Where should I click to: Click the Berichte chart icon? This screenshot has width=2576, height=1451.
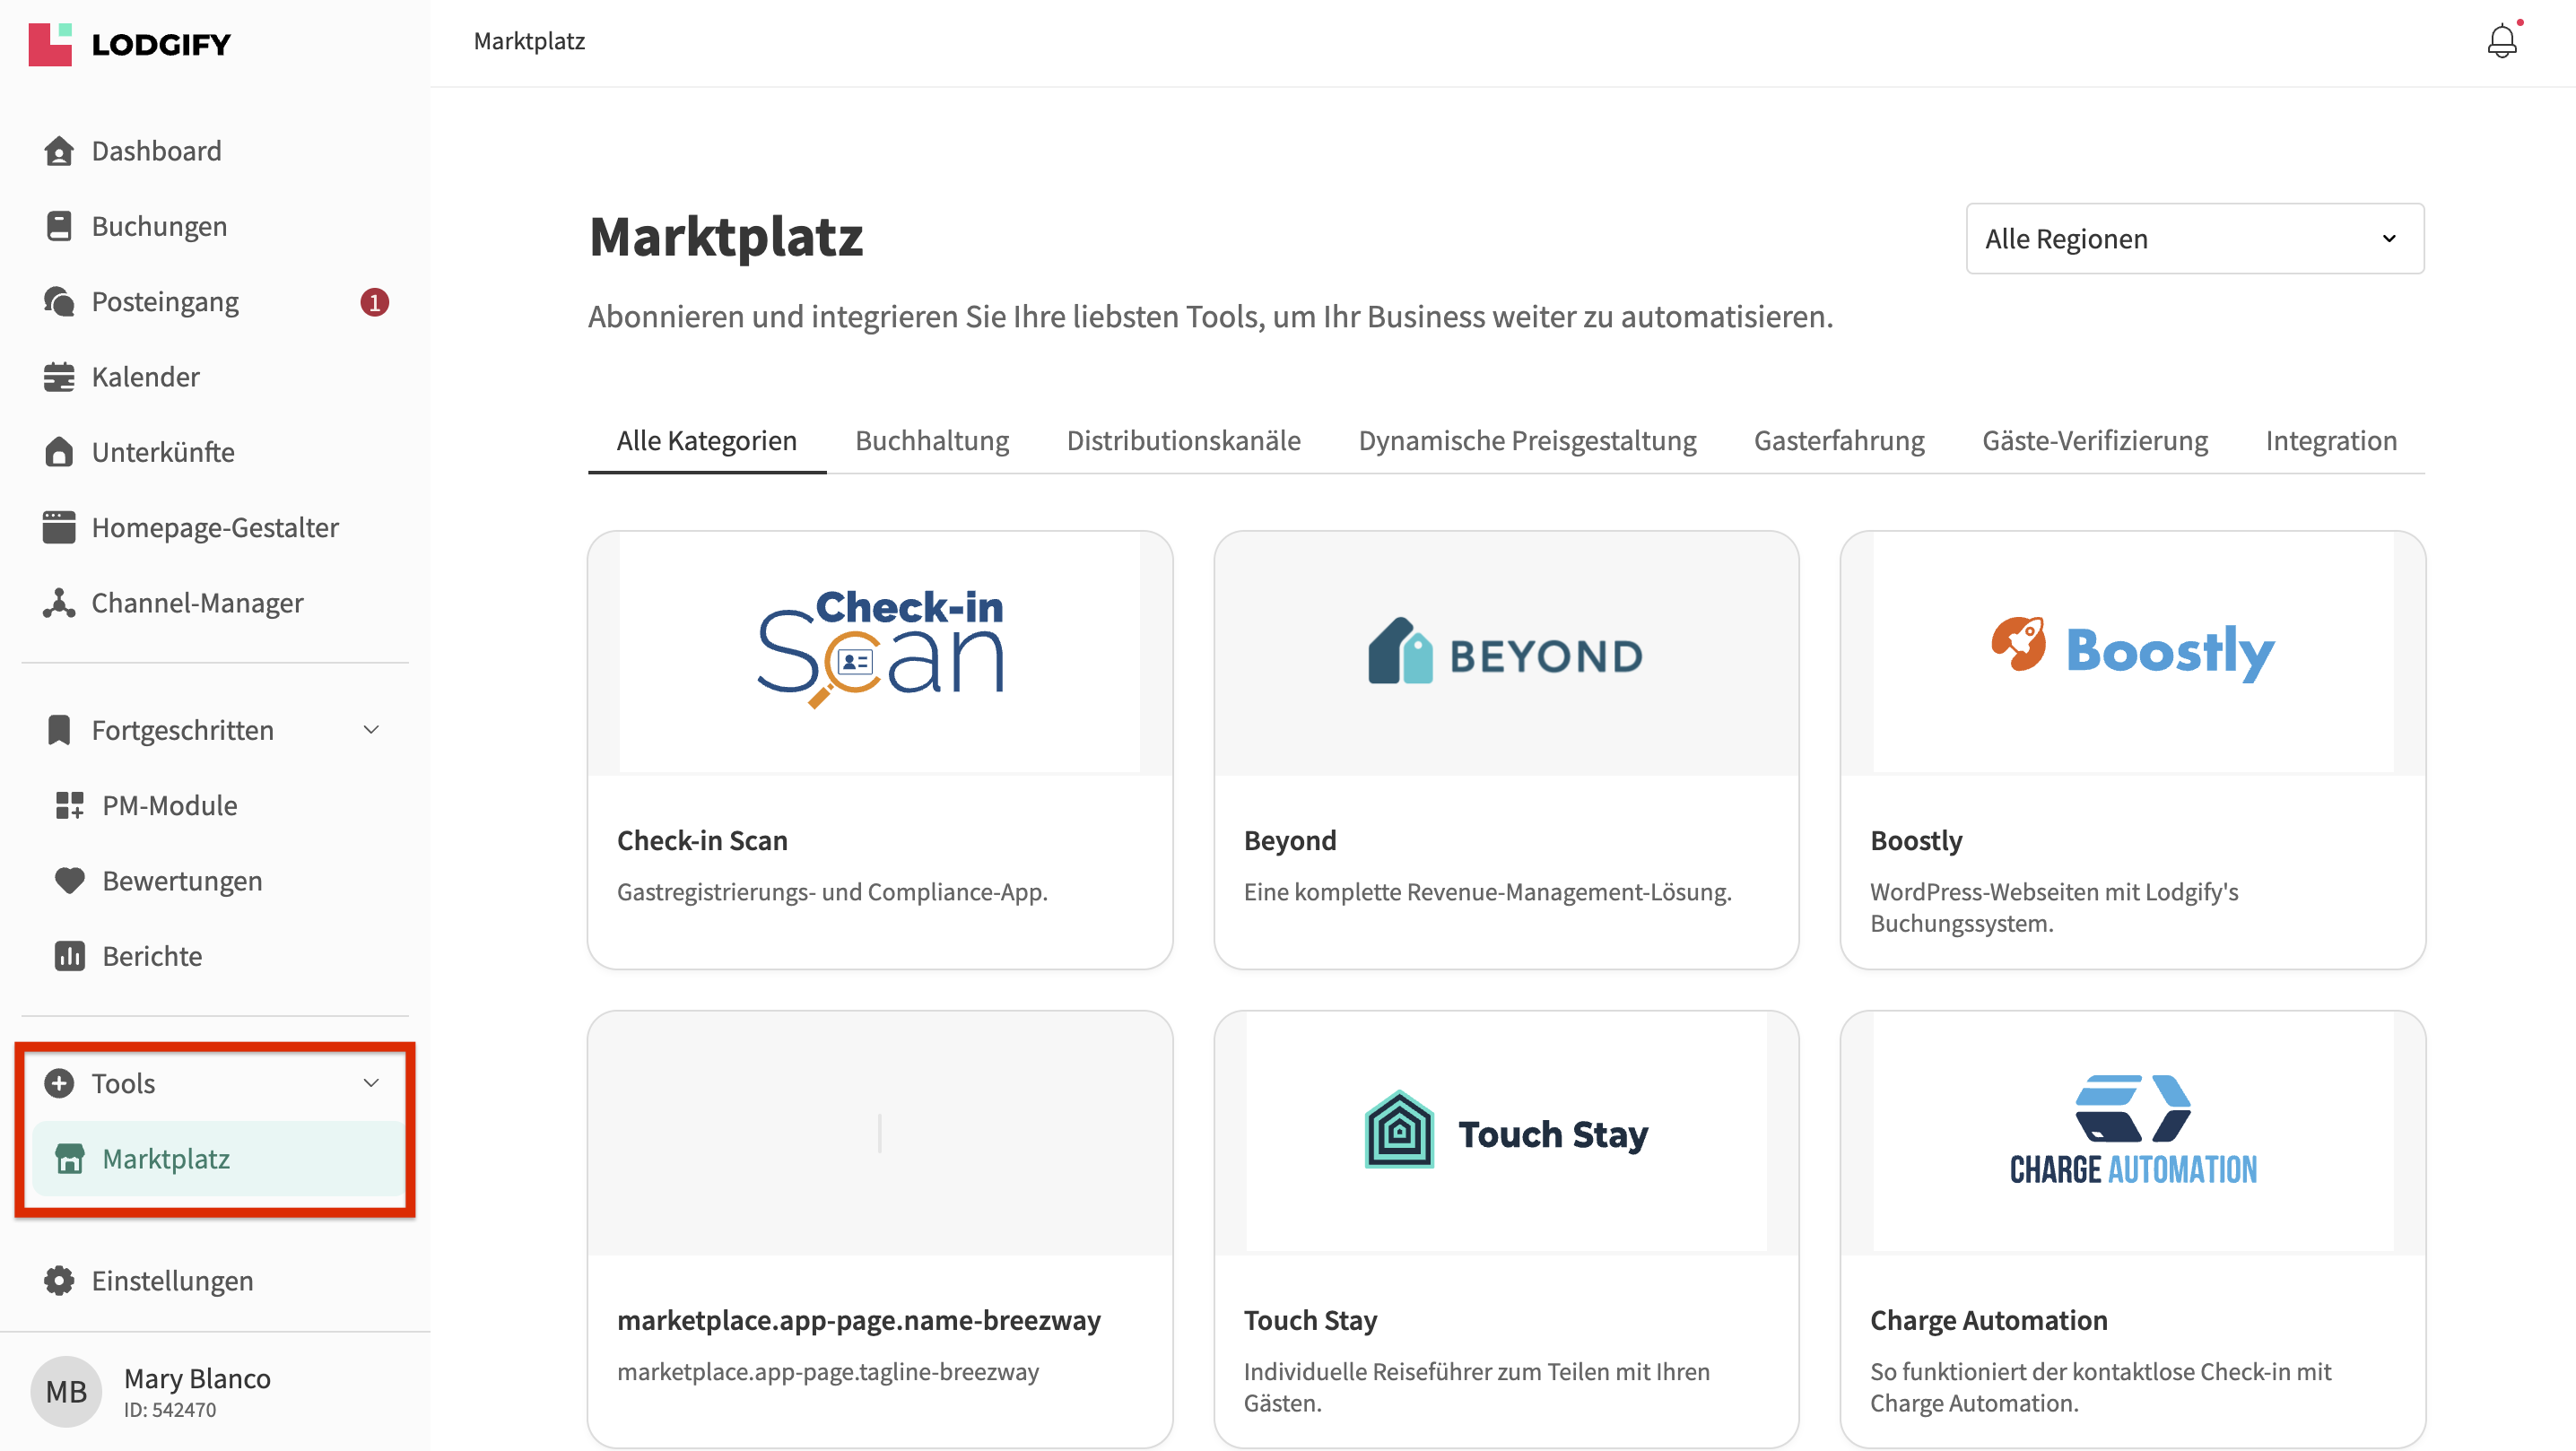pyautogui.click(x=69, y=956)
